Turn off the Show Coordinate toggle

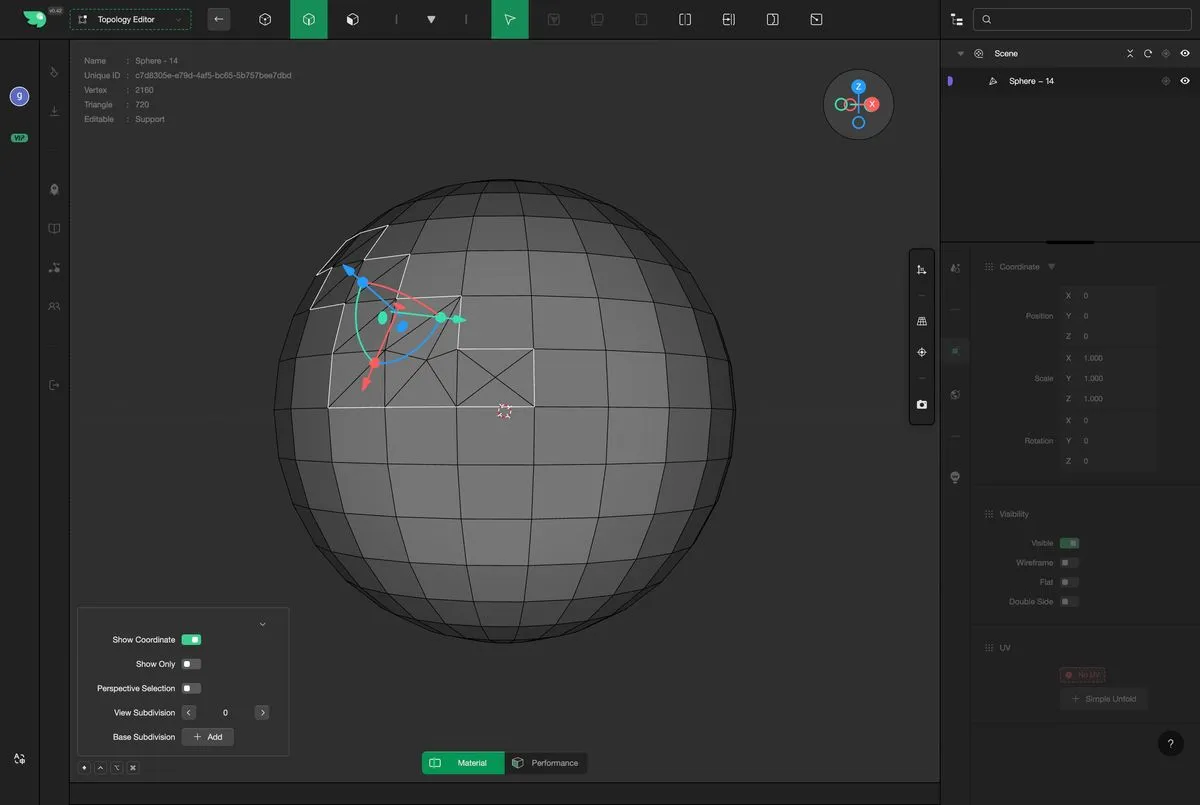pyautogui.click(x=191, y=640)
